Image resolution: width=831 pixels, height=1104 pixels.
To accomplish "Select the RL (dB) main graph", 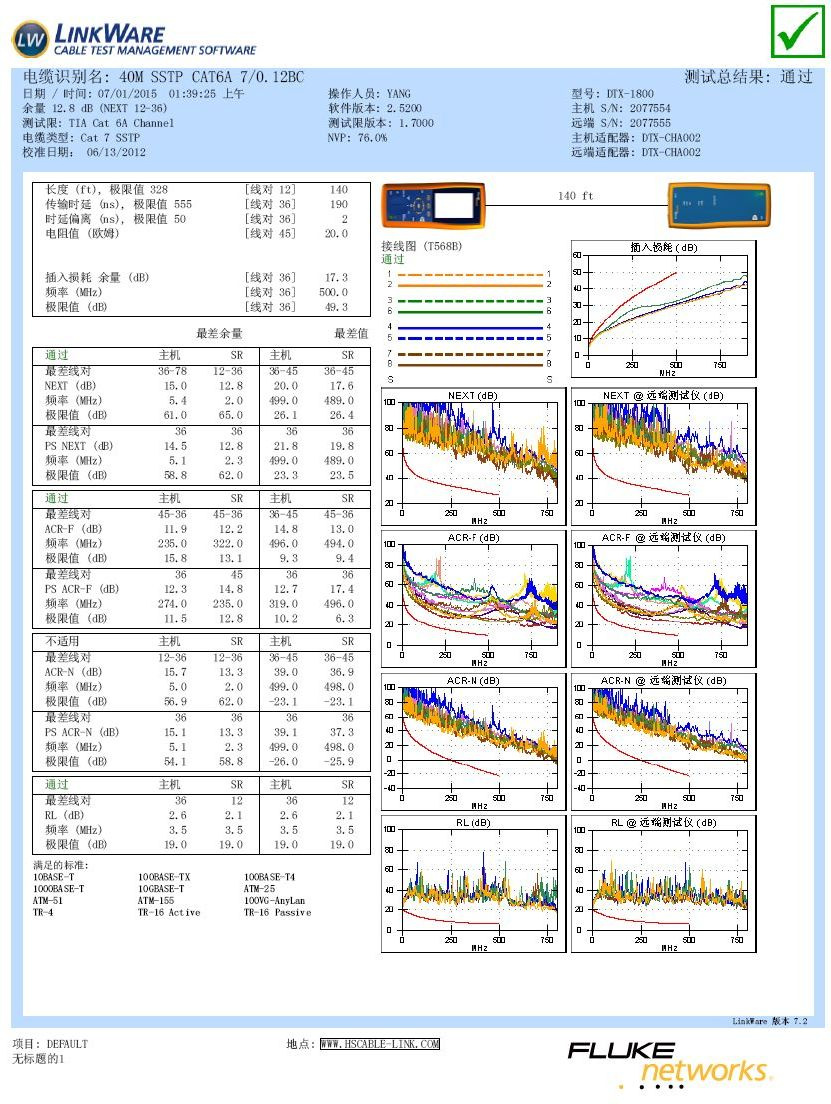I will [x=473, y=884].
